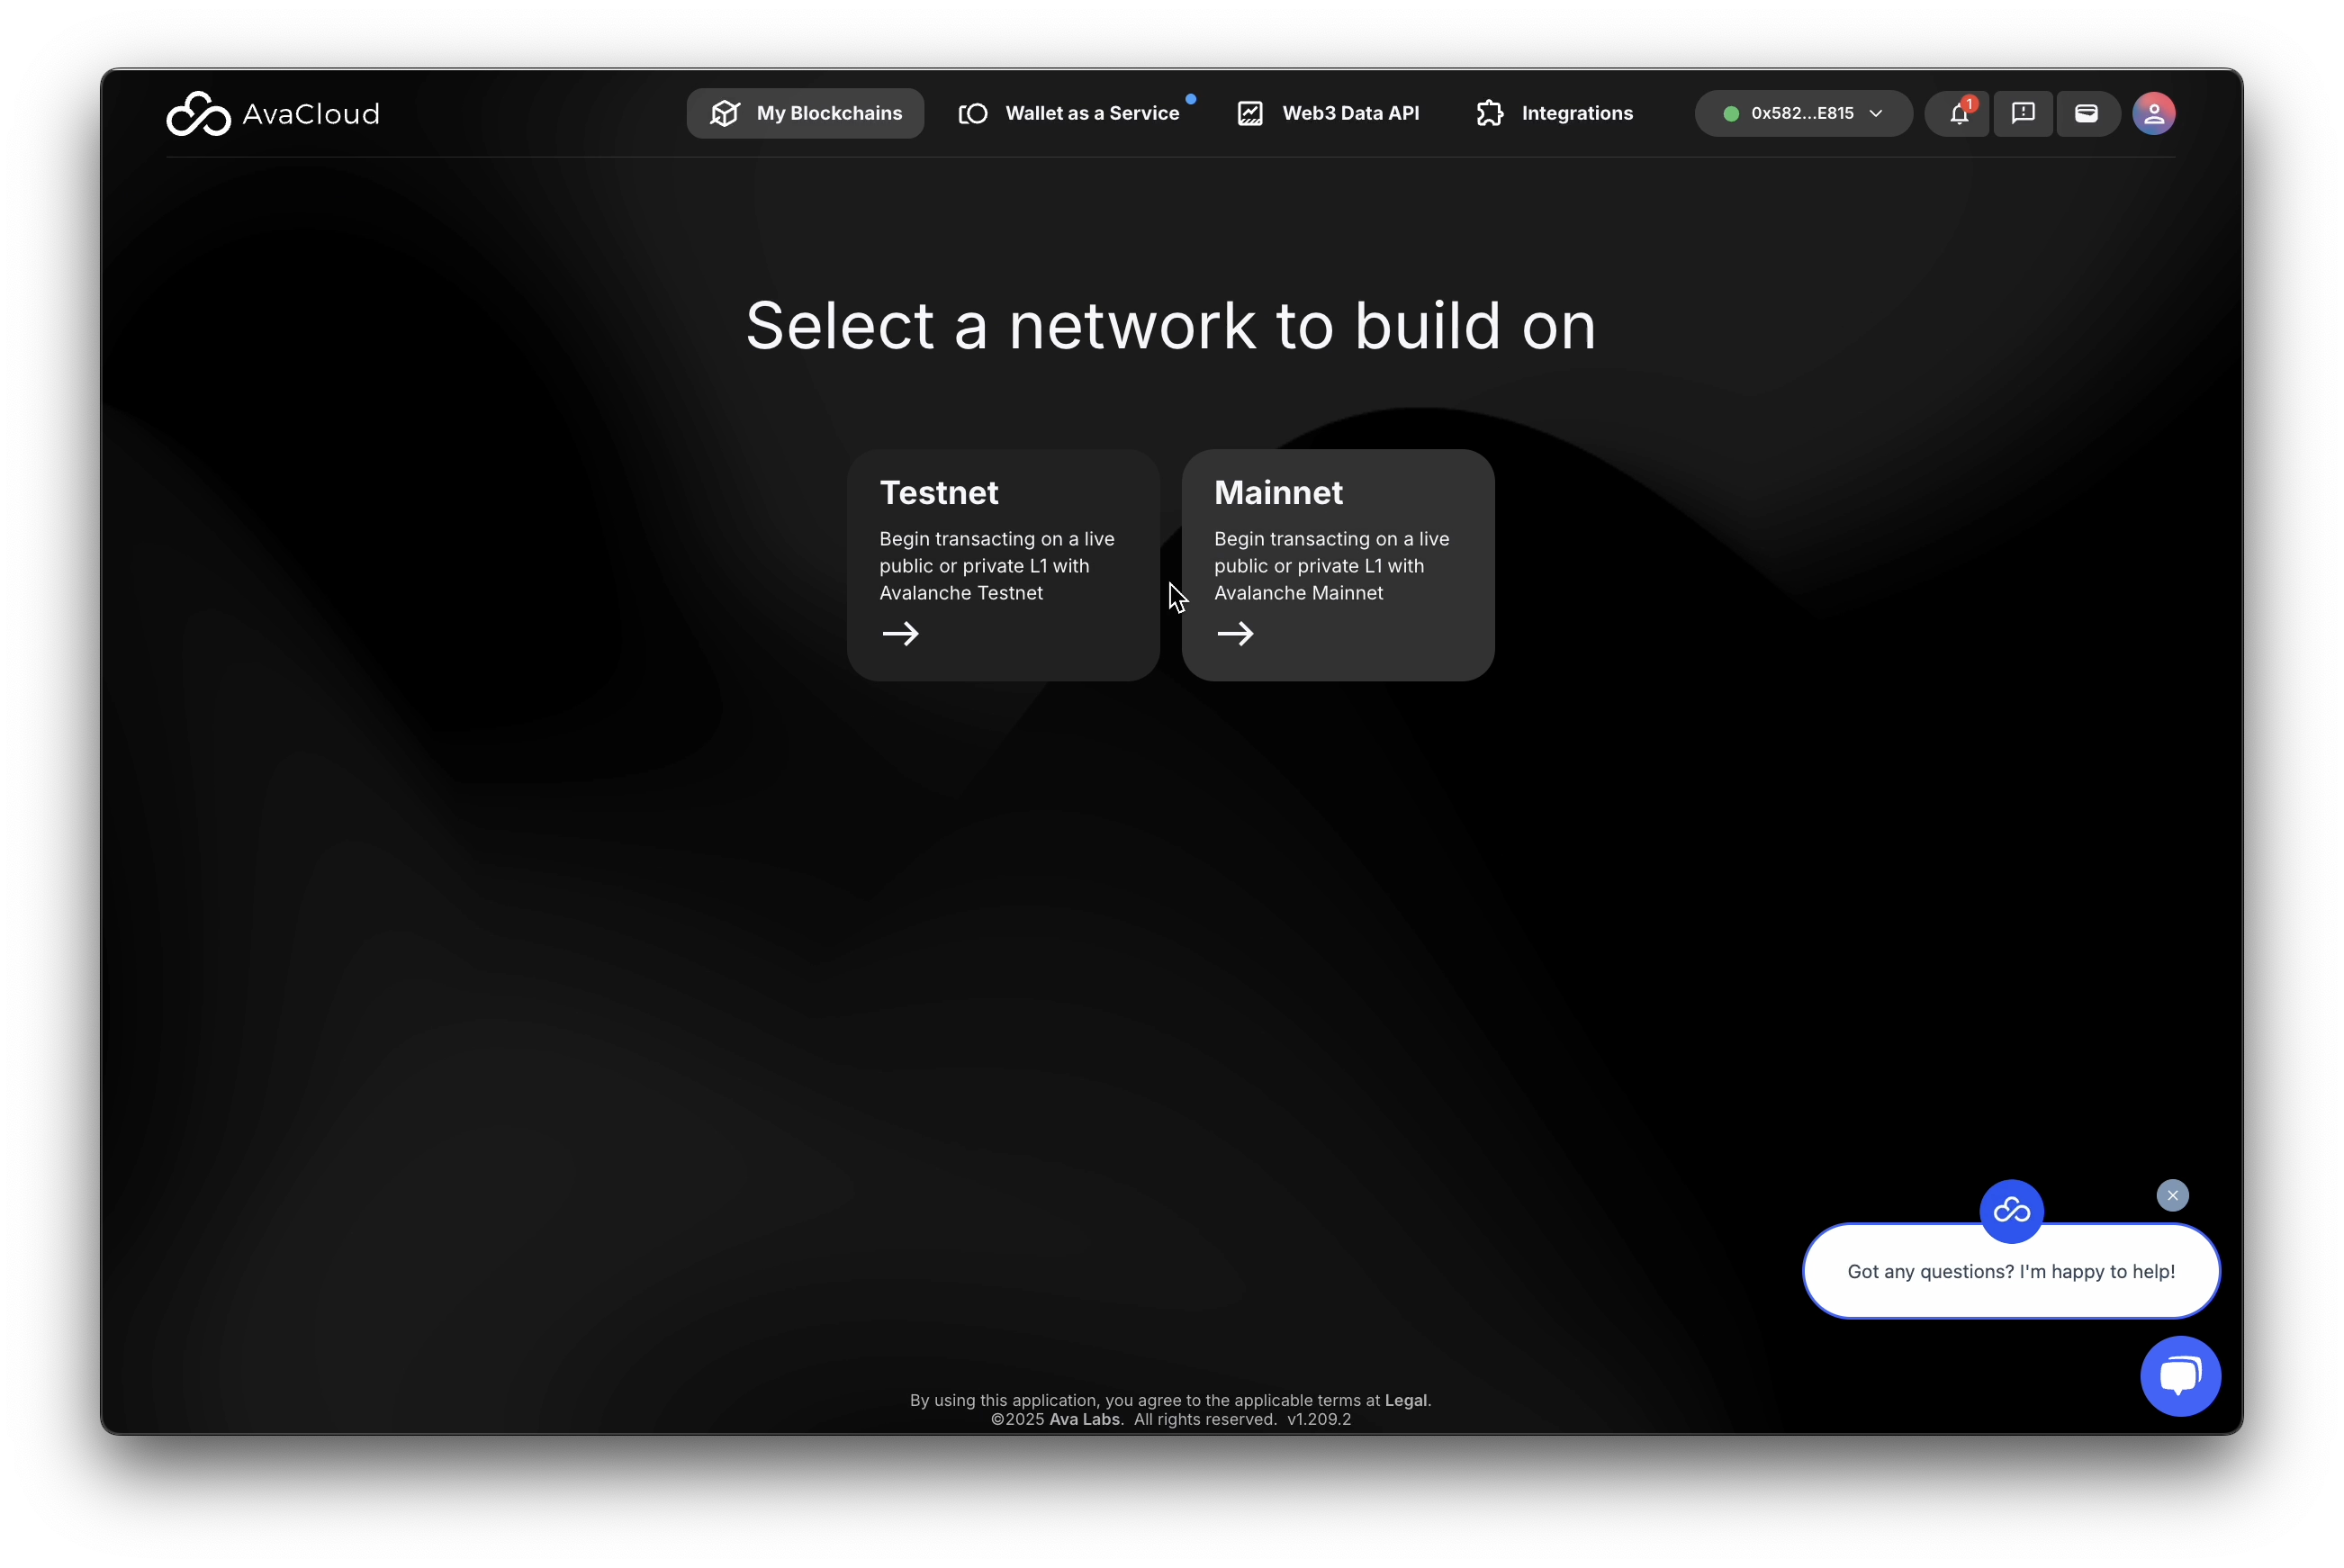This screenshot has height=1568, width=2344.
Task: Open the blue chat launcher
Action: coord(2180,1376)
